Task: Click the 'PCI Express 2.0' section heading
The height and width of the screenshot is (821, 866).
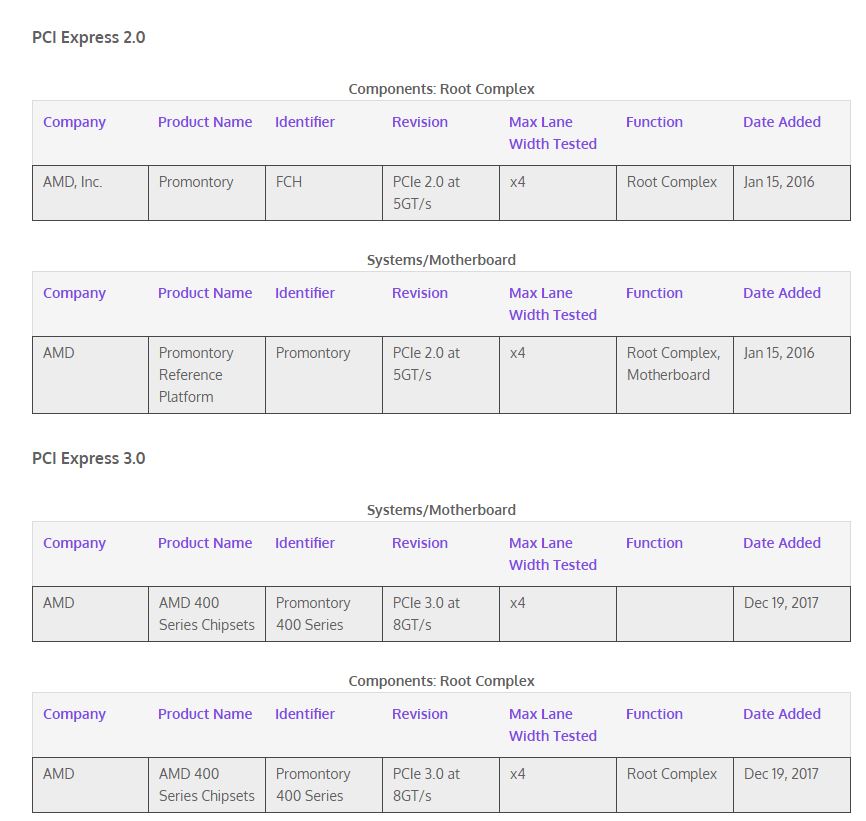Action: click(x=88, y=38)
